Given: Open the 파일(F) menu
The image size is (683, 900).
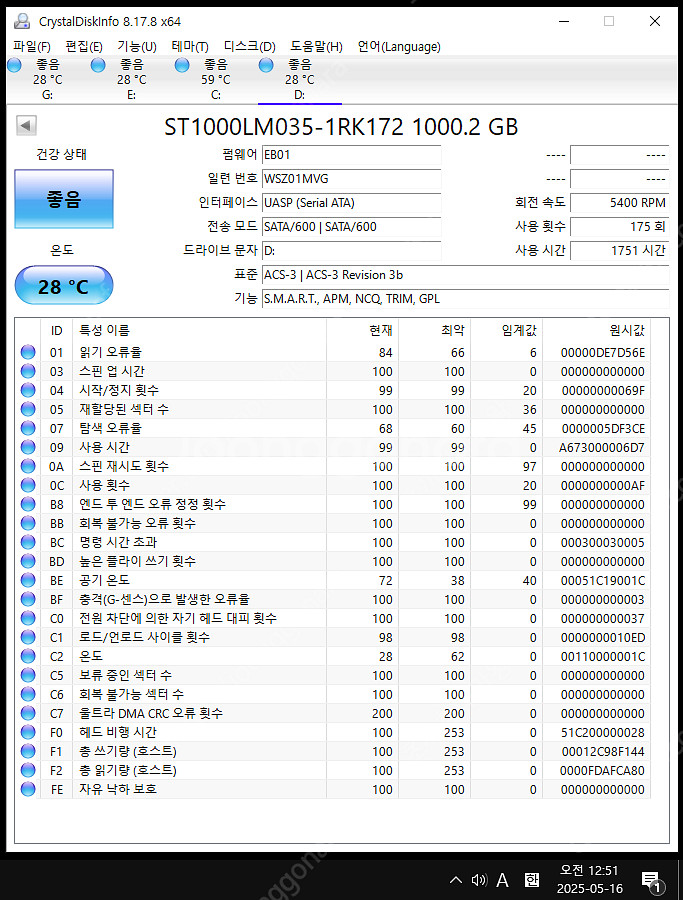Looking at the screenshot, I should (x=32, y=46).
